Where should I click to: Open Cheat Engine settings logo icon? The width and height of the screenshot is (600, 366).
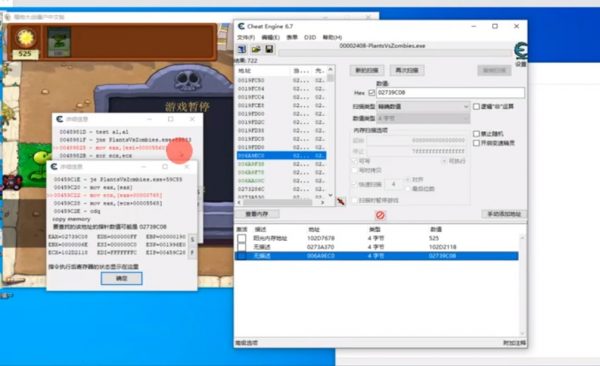tap(520, 52)
